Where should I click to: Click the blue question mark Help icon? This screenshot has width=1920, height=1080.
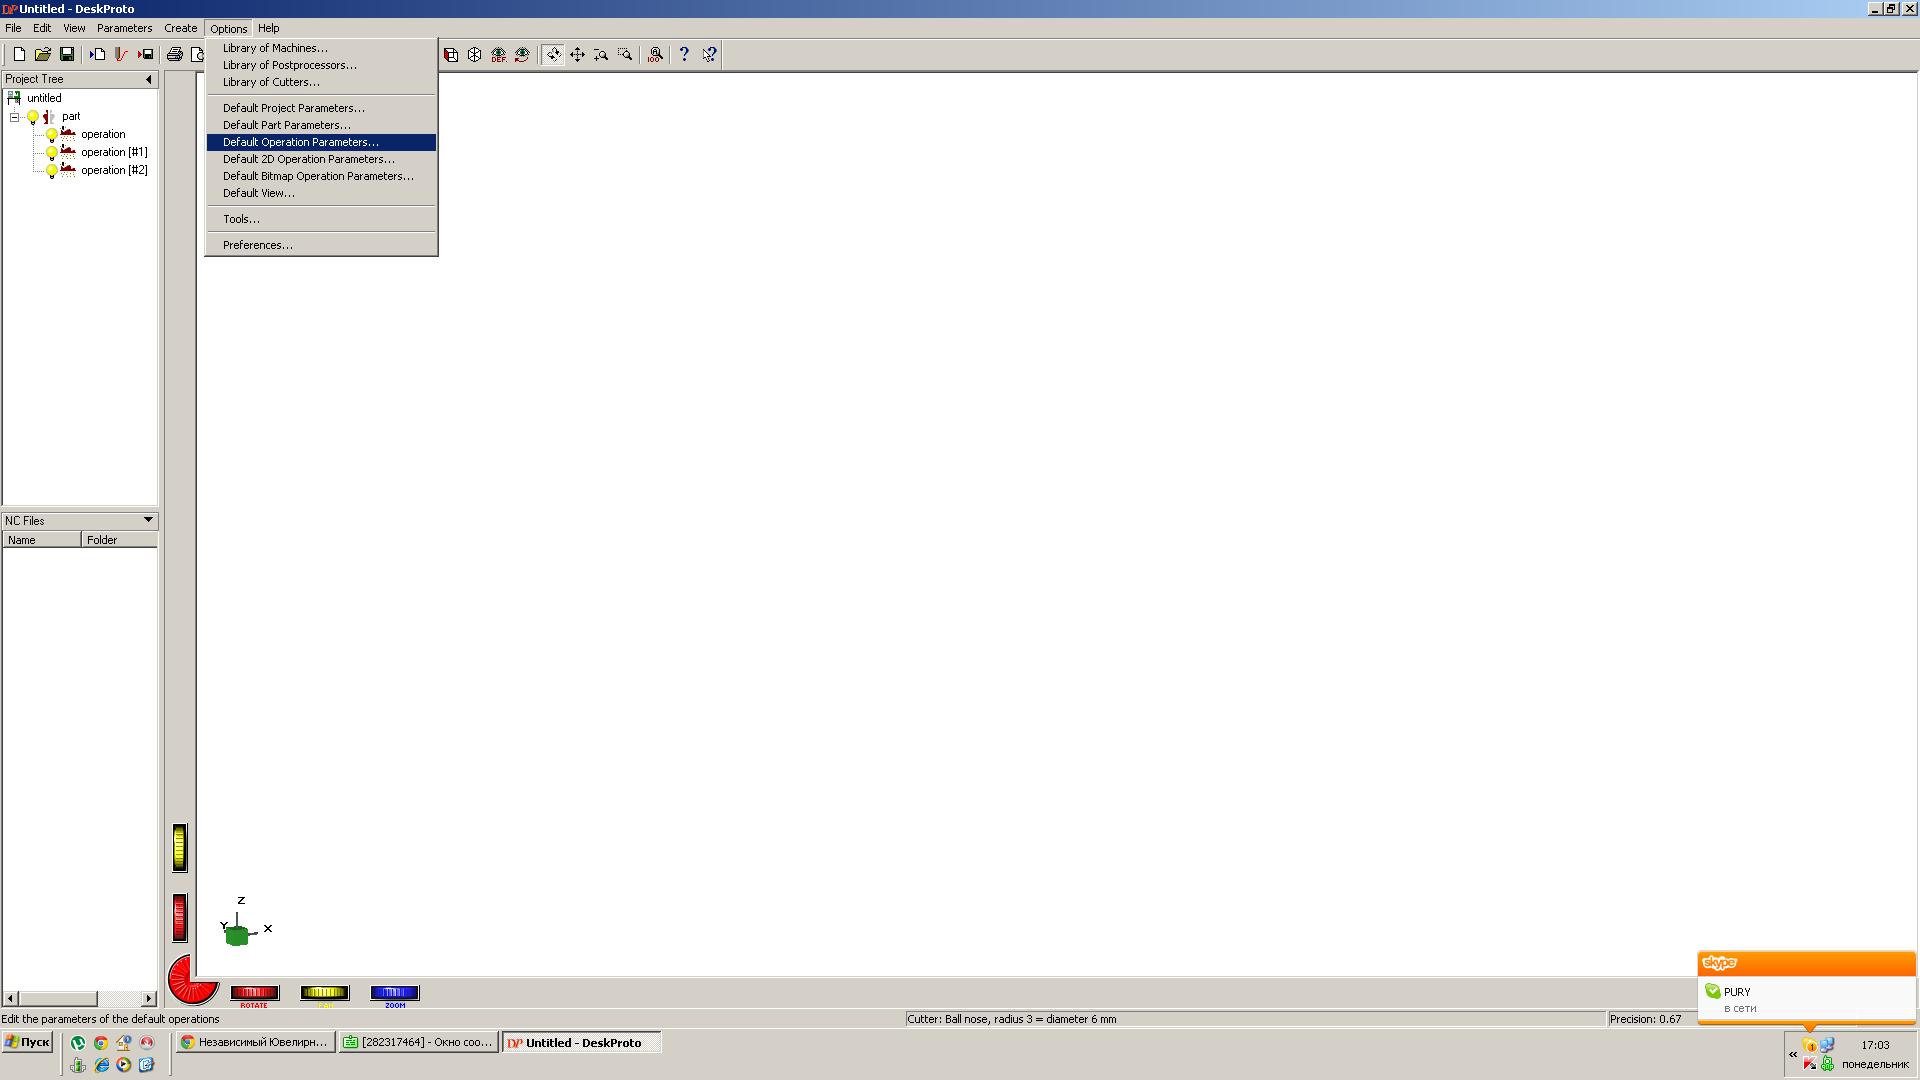click(684, 55)
